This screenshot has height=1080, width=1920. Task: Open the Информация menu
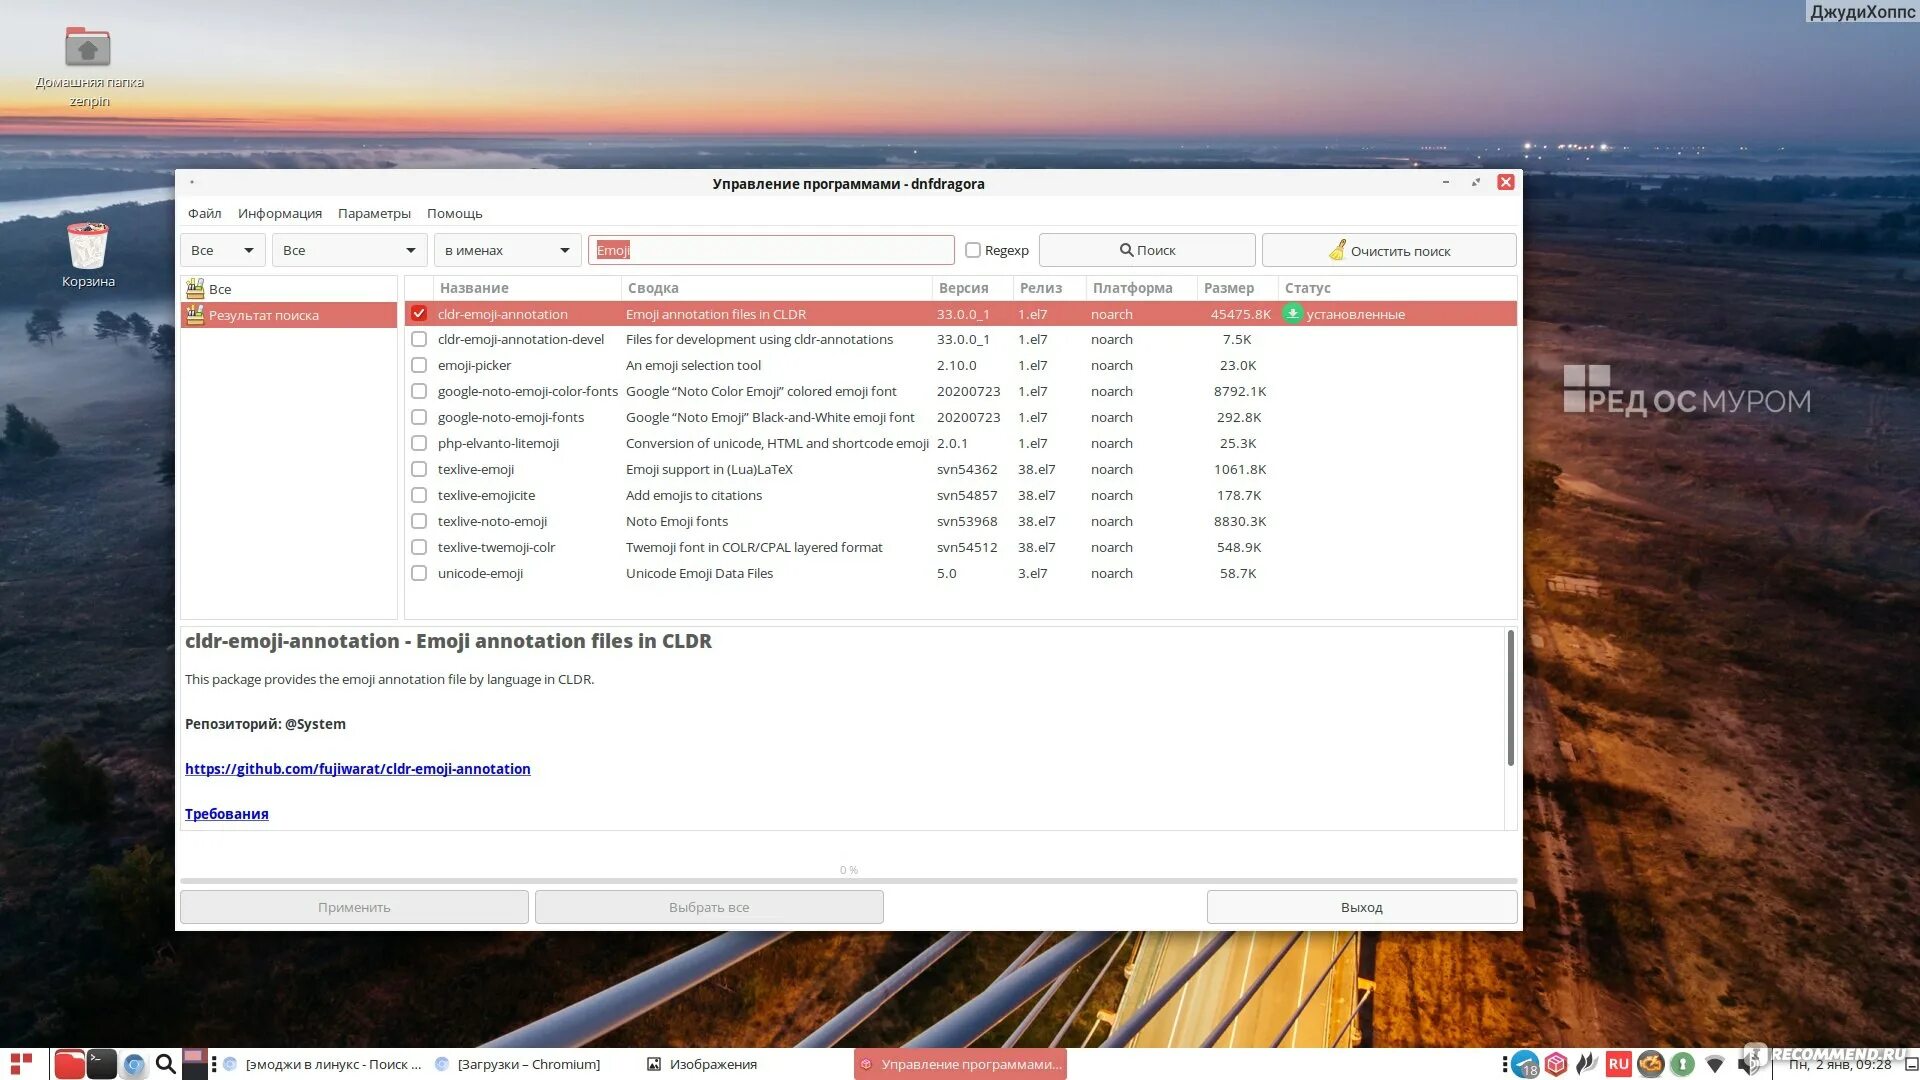280,213
